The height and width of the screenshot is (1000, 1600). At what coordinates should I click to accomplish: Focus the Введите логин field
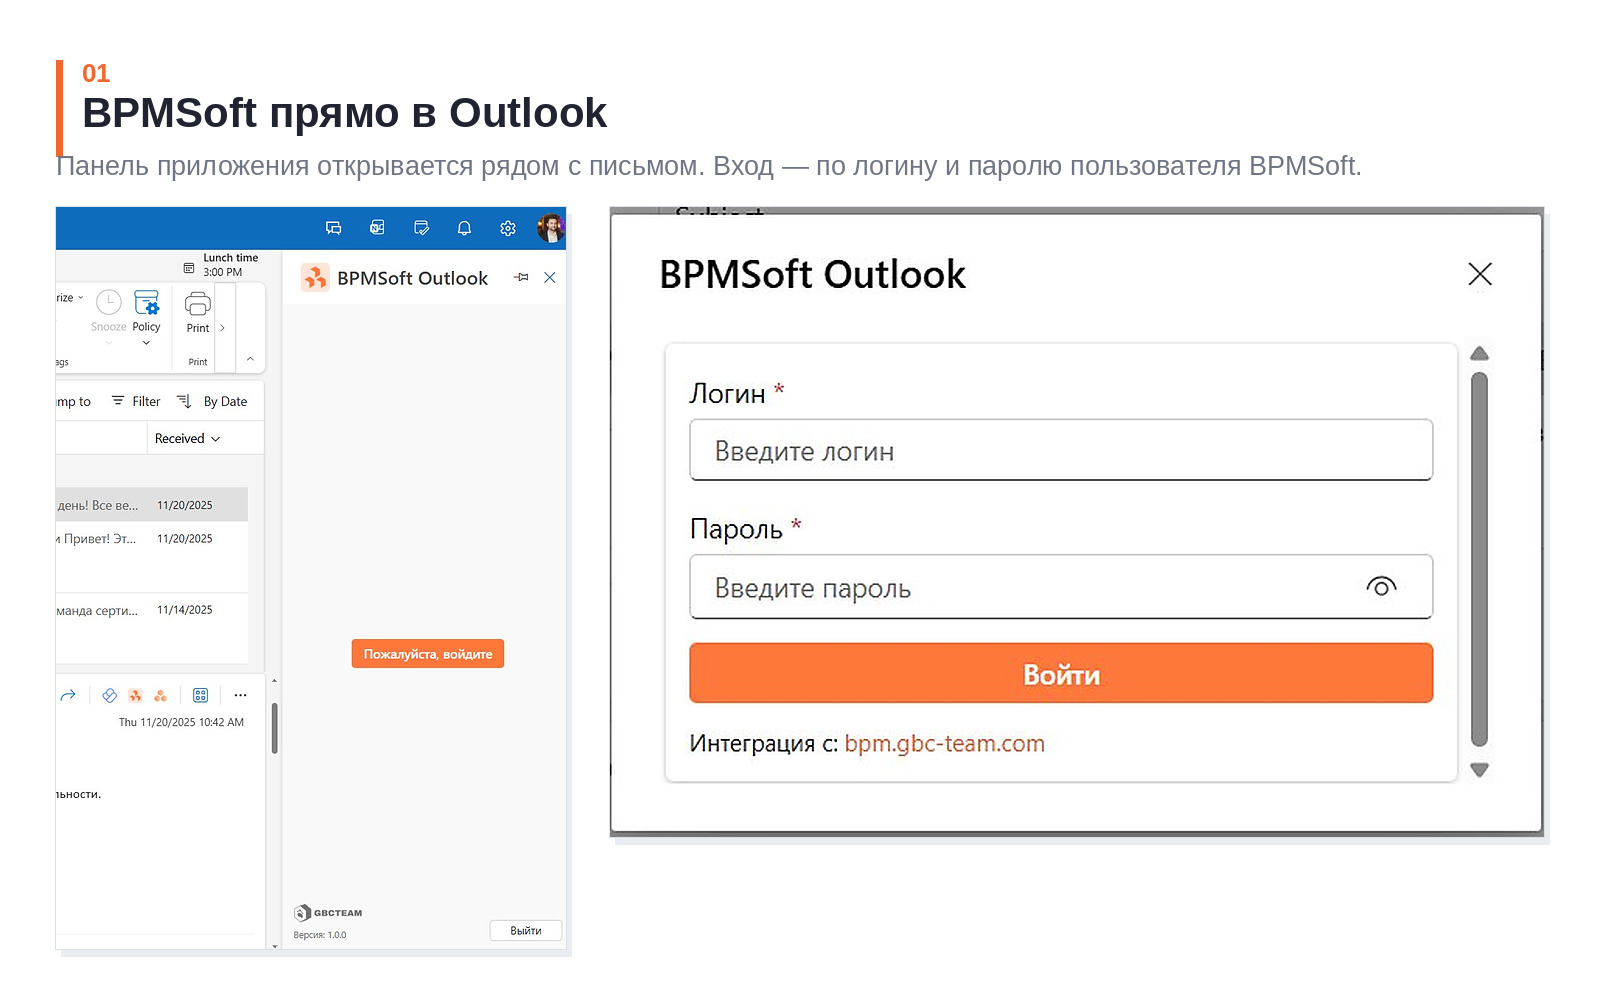point(1061,450)
